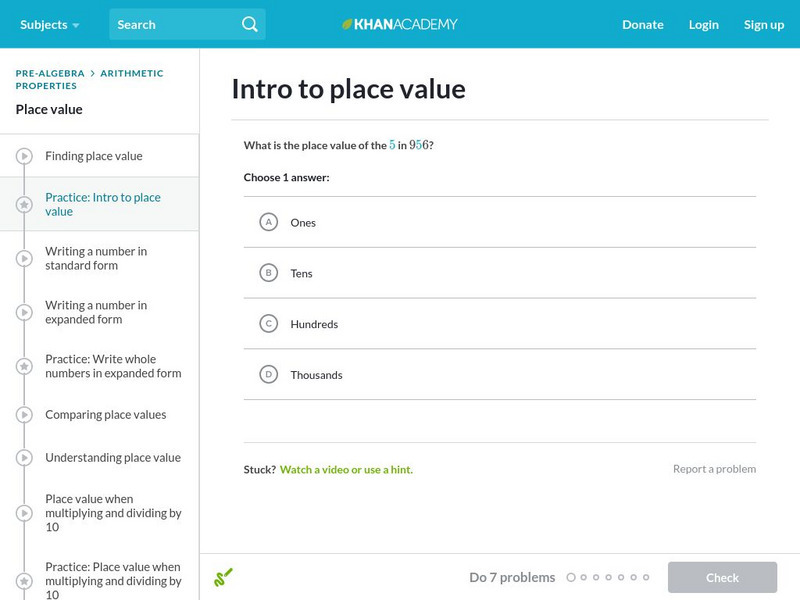The height and width of the screenshot is (600, 800).
Task: Click the star icon for Practice: Write whole numbers in expanded form
Action: (x=25, y=366)
